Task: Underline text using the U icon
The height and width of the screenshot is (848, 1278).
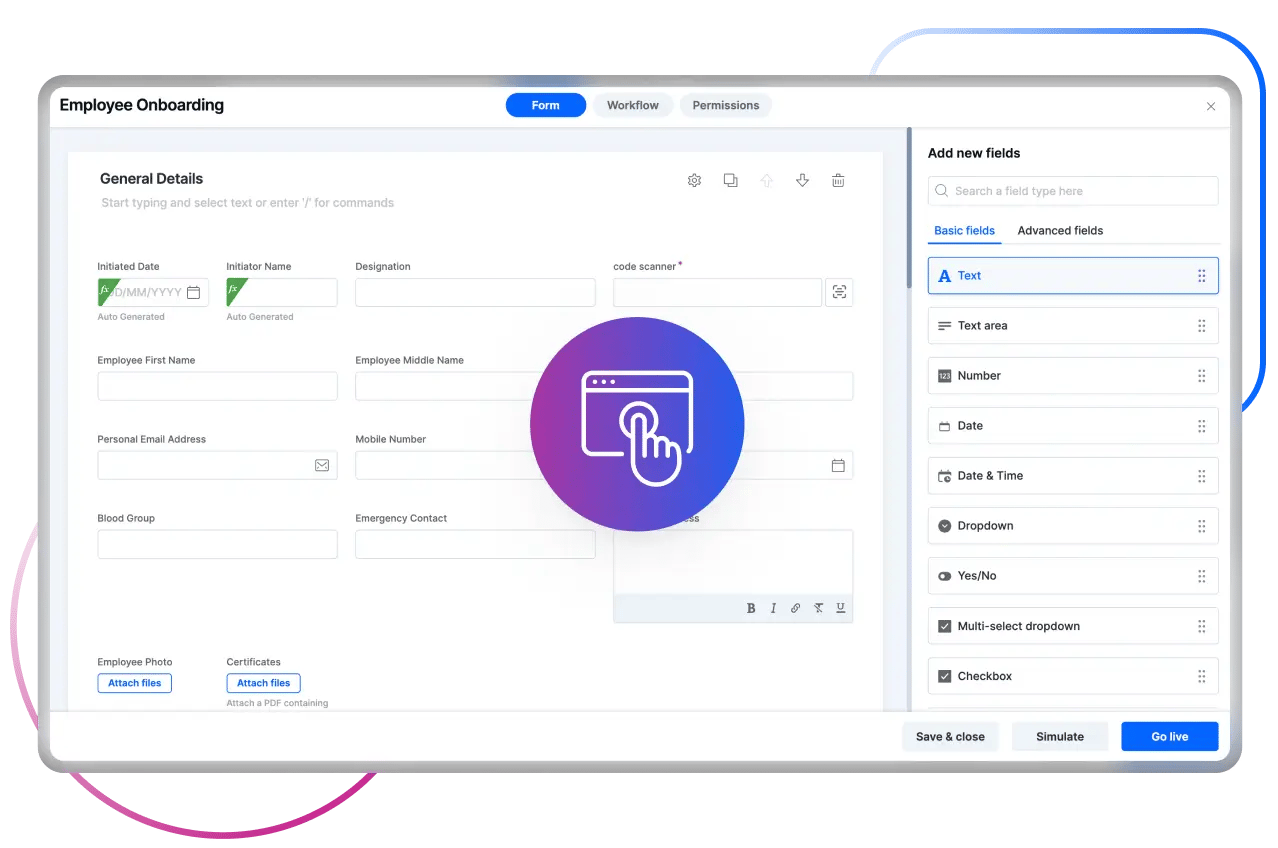Action: [x=840, y=608]
